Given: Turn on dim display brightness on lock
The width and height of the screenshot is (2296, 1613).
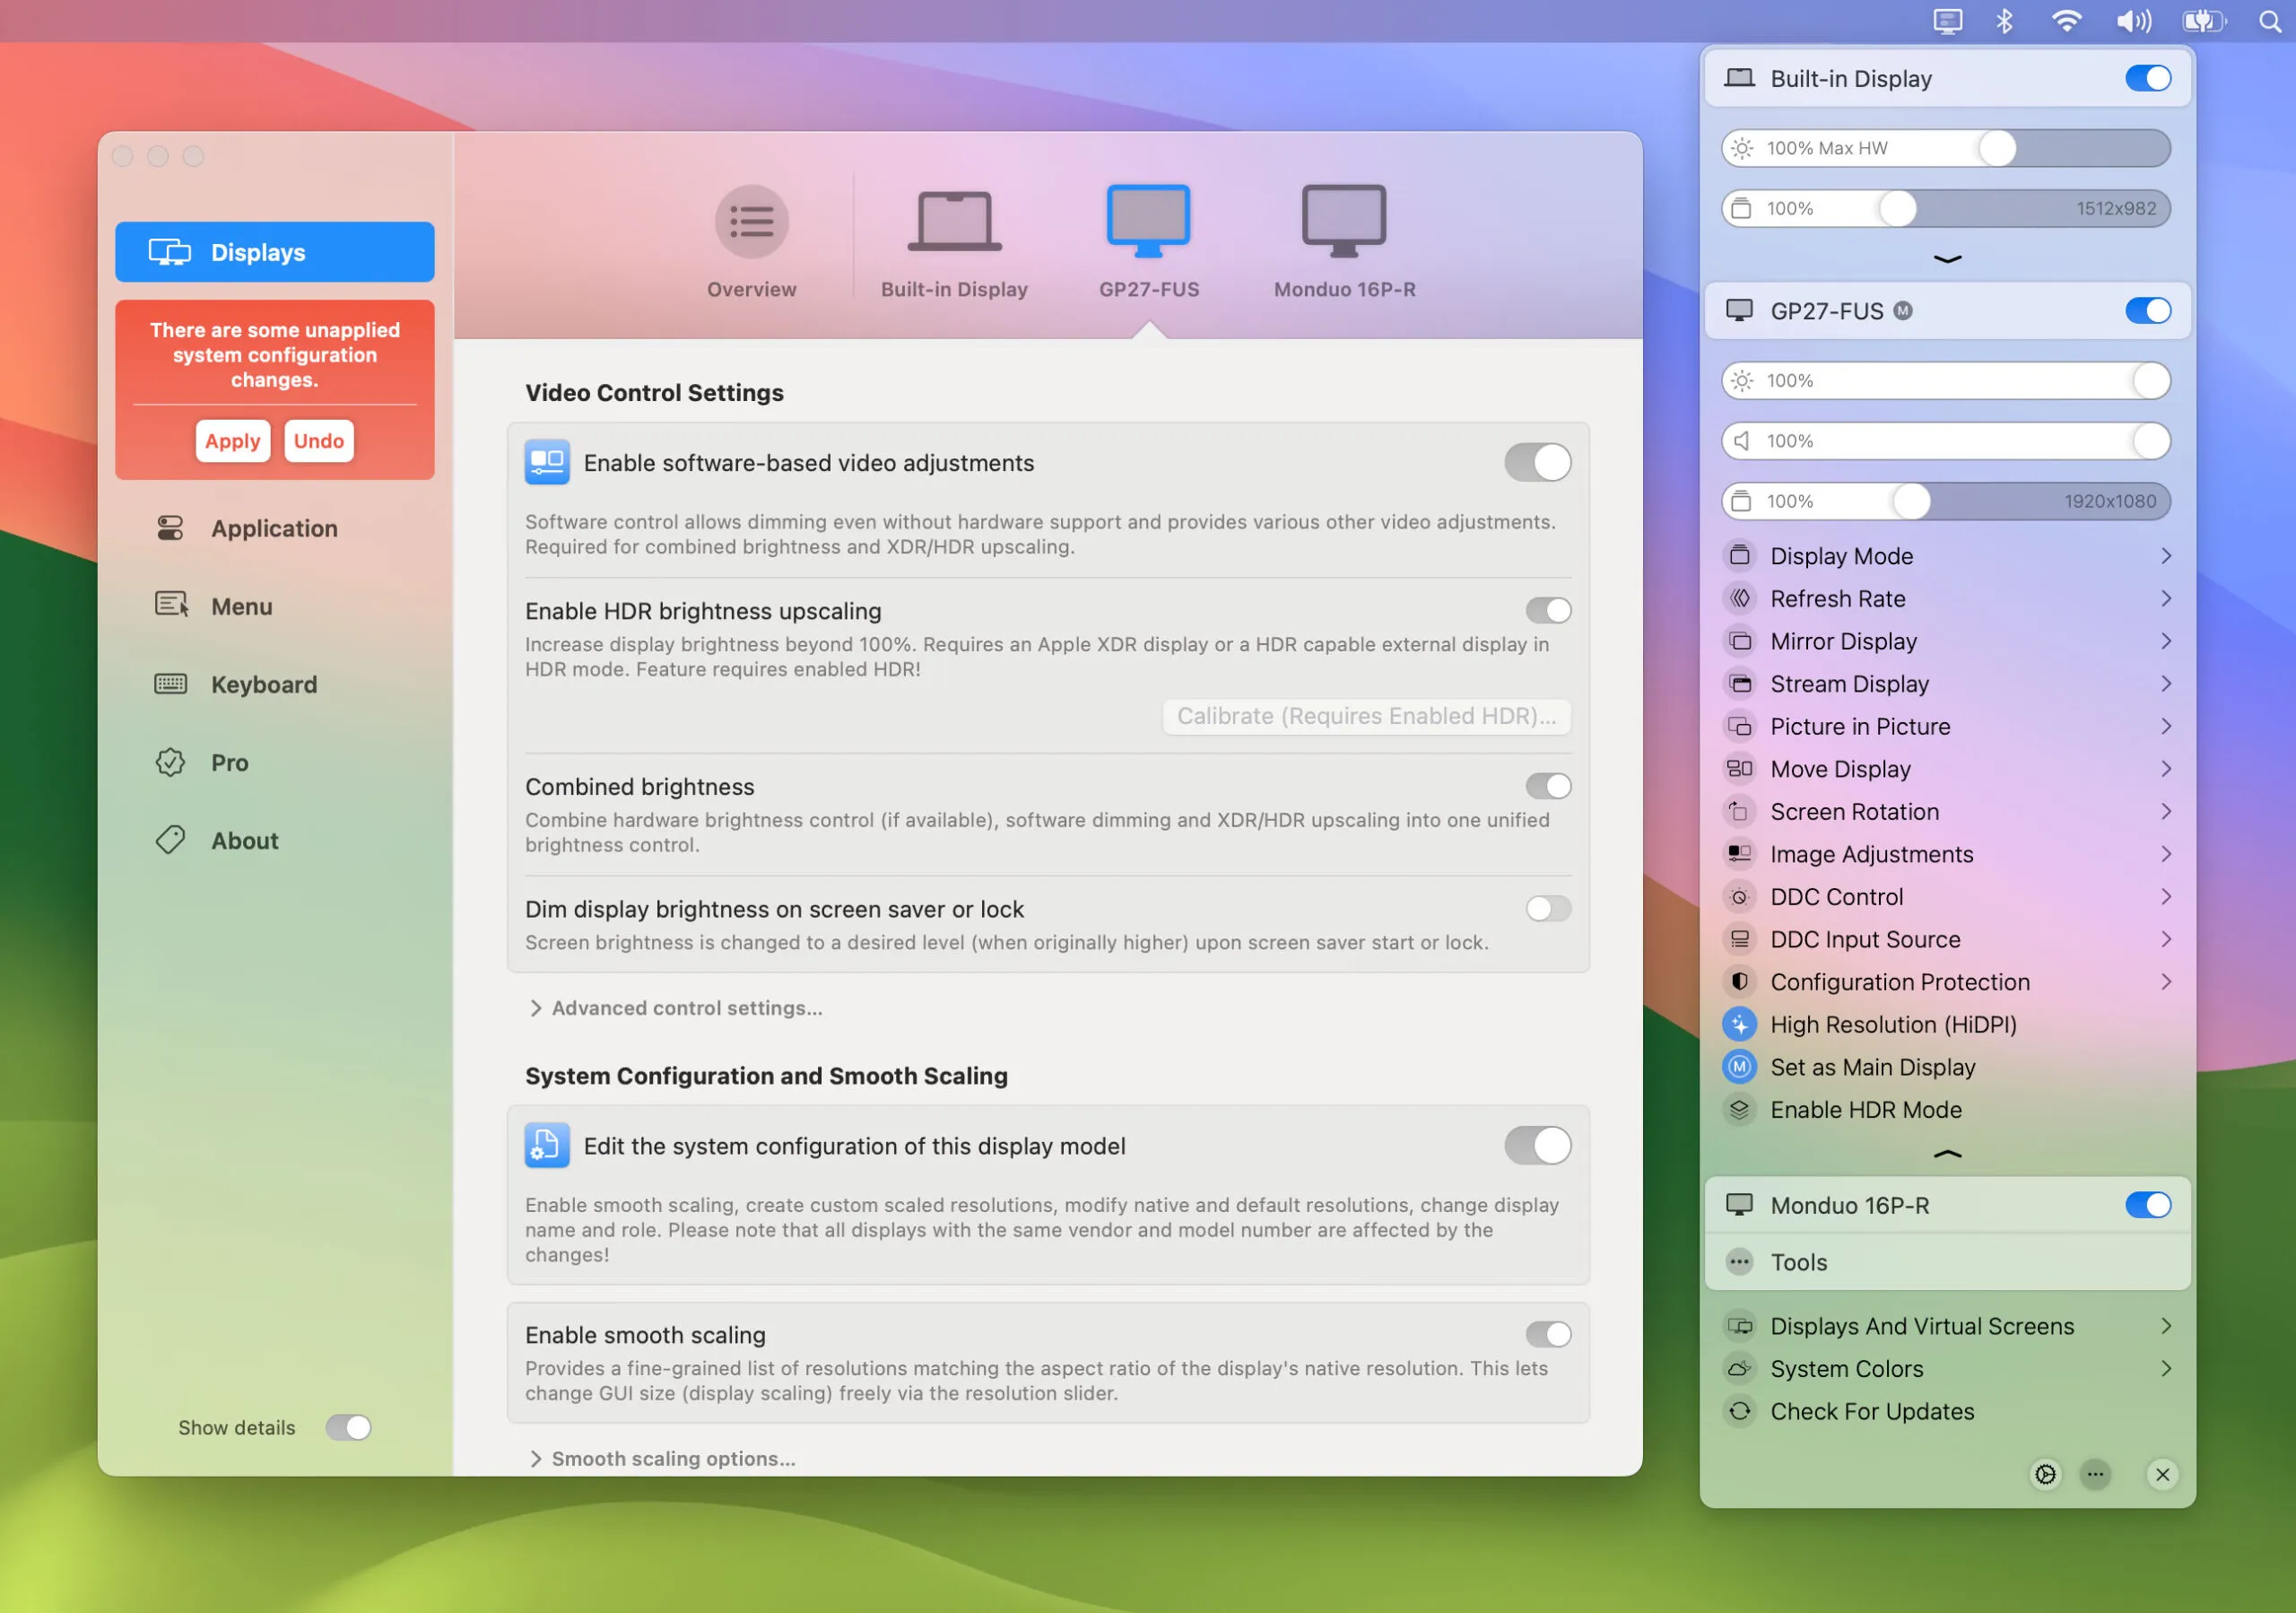Looking at the screenshot, I should click(x=1547, y=909).
